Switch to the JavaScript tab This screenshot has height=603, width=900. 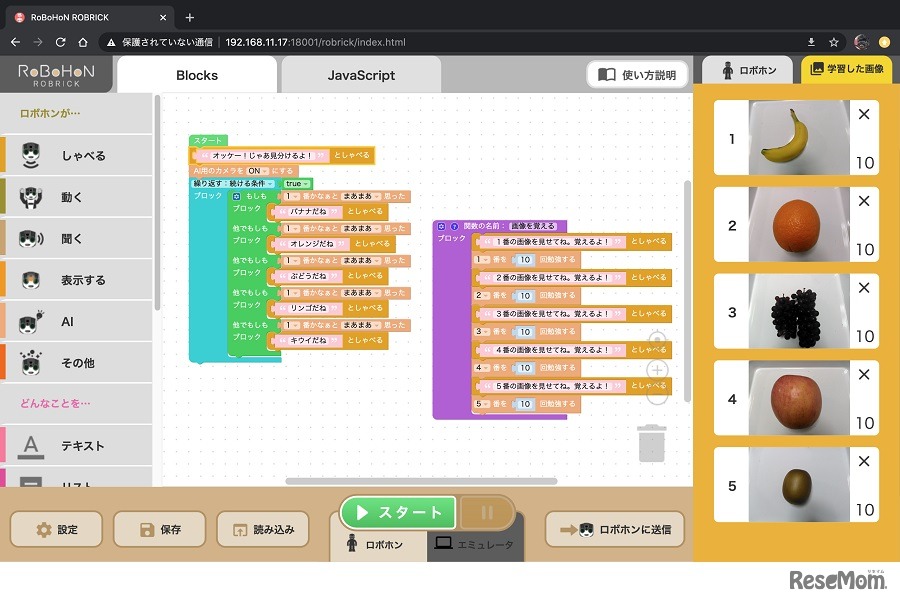coord(361,75)
